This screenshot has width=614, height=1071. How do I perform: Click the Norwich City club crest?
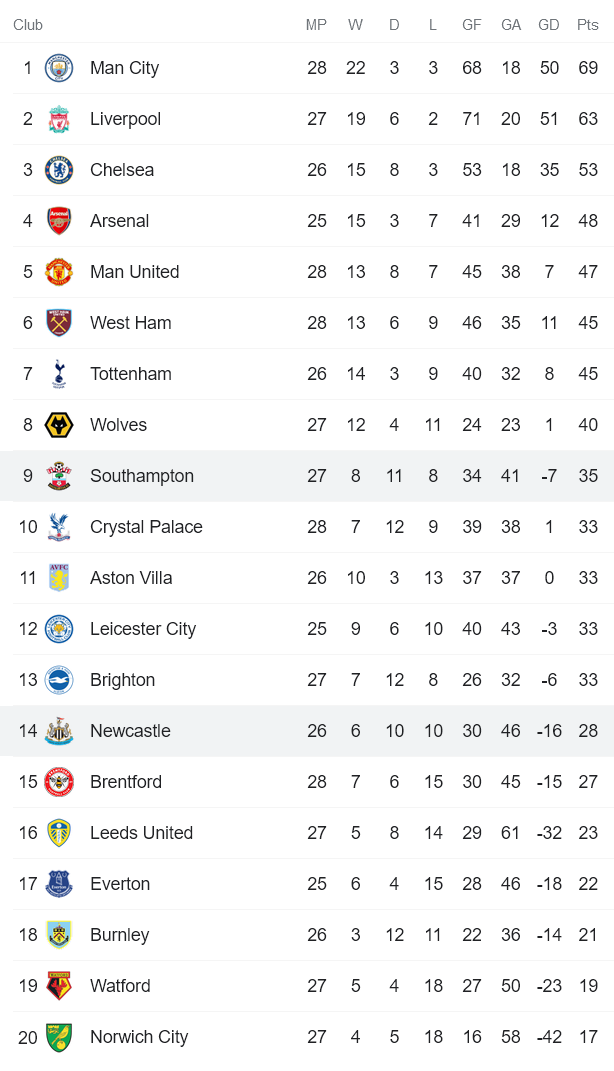pyautogui.click(x=58, y=1036)
